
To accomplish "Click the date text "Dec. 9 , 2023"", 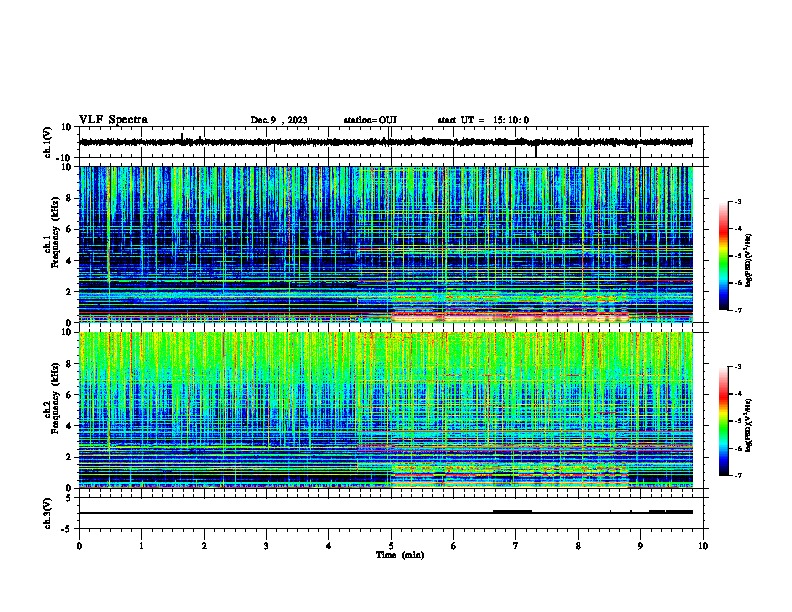I will (x=279, y=120).
